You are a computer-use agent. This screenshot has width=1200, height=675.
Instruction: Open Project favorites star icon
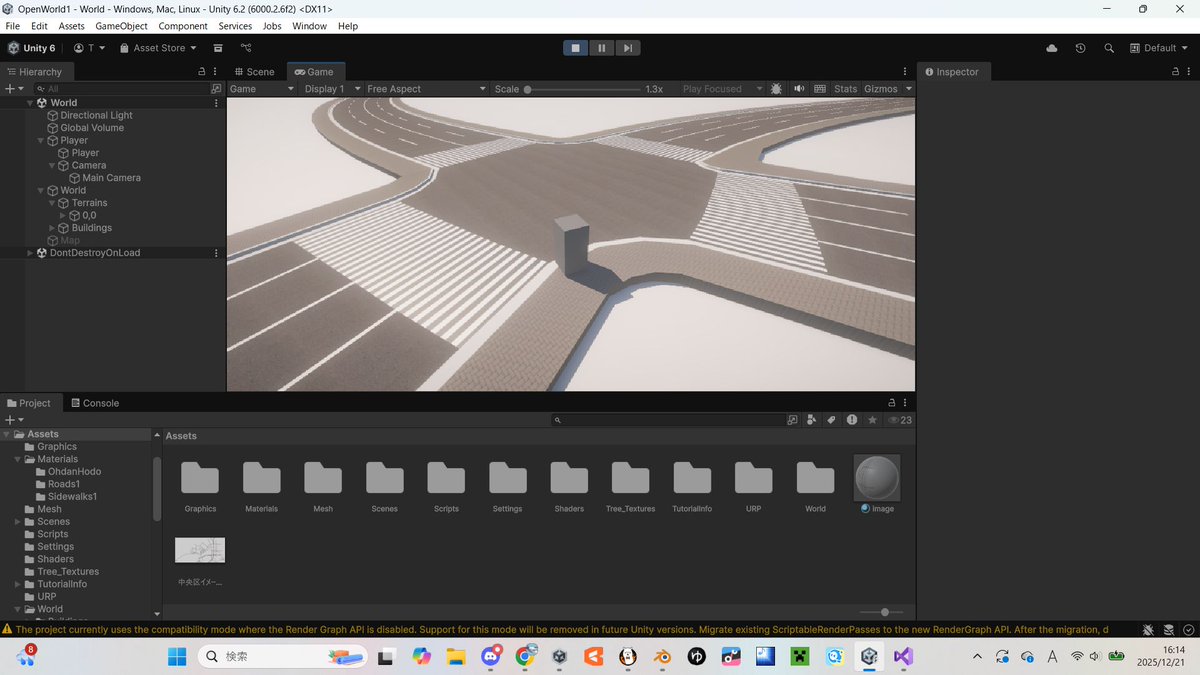pos(872,420)
